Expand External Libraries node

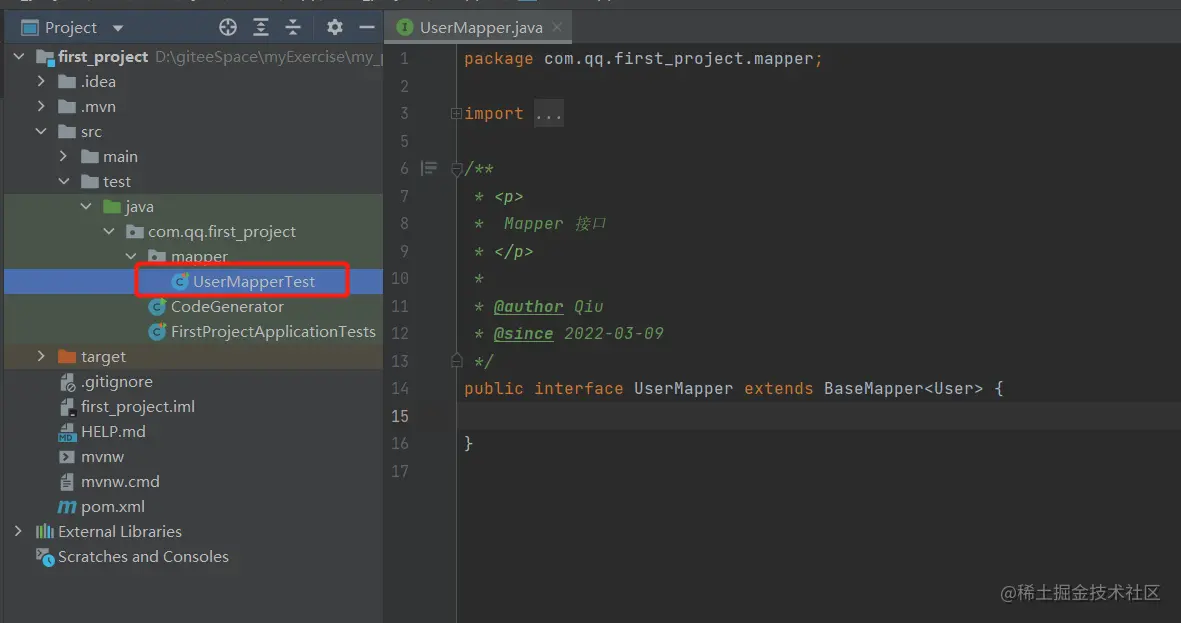coord(19,531)
